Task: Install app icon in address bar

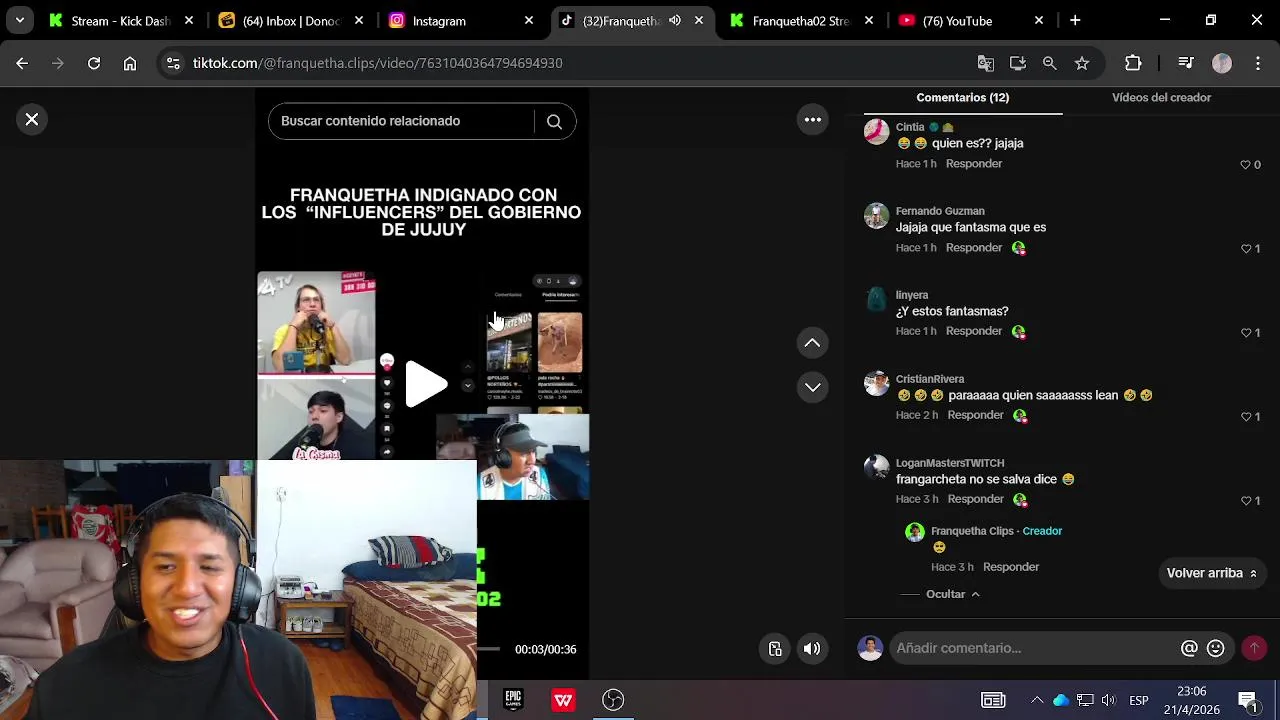Action: click(1018, 63)
